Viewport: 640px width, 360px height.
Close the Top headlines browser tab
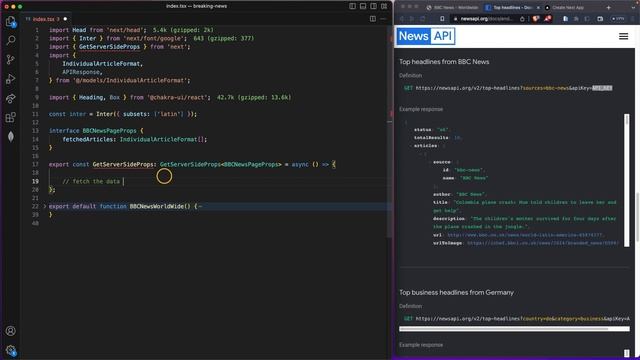point(538,7)
